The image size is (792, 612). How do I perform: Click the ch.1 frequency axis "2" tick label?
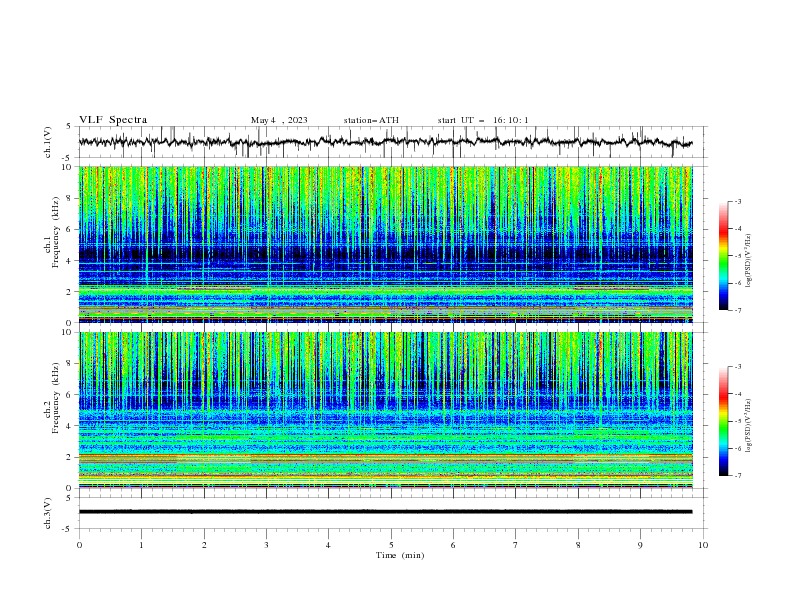pos(71,291)
